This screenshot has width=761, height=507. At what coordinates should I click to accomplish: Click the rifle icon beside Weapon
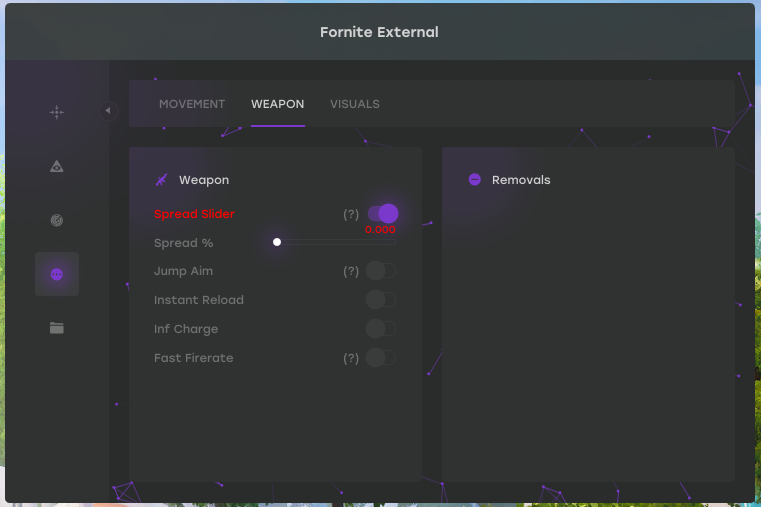pyautogui.click(x=162, y=180)
